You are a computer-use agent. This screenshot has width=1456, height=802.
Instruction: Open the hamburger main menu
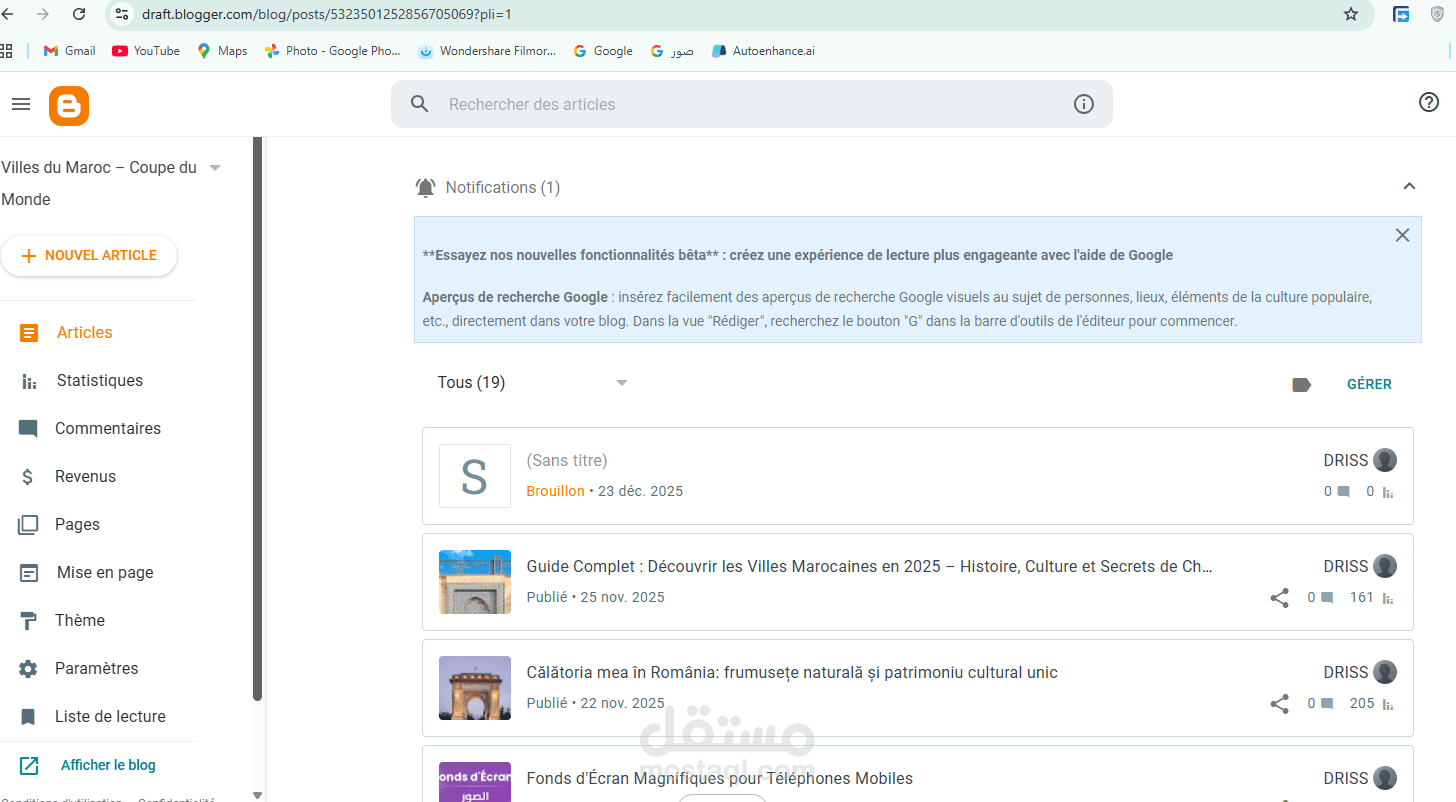pos(21,104)
